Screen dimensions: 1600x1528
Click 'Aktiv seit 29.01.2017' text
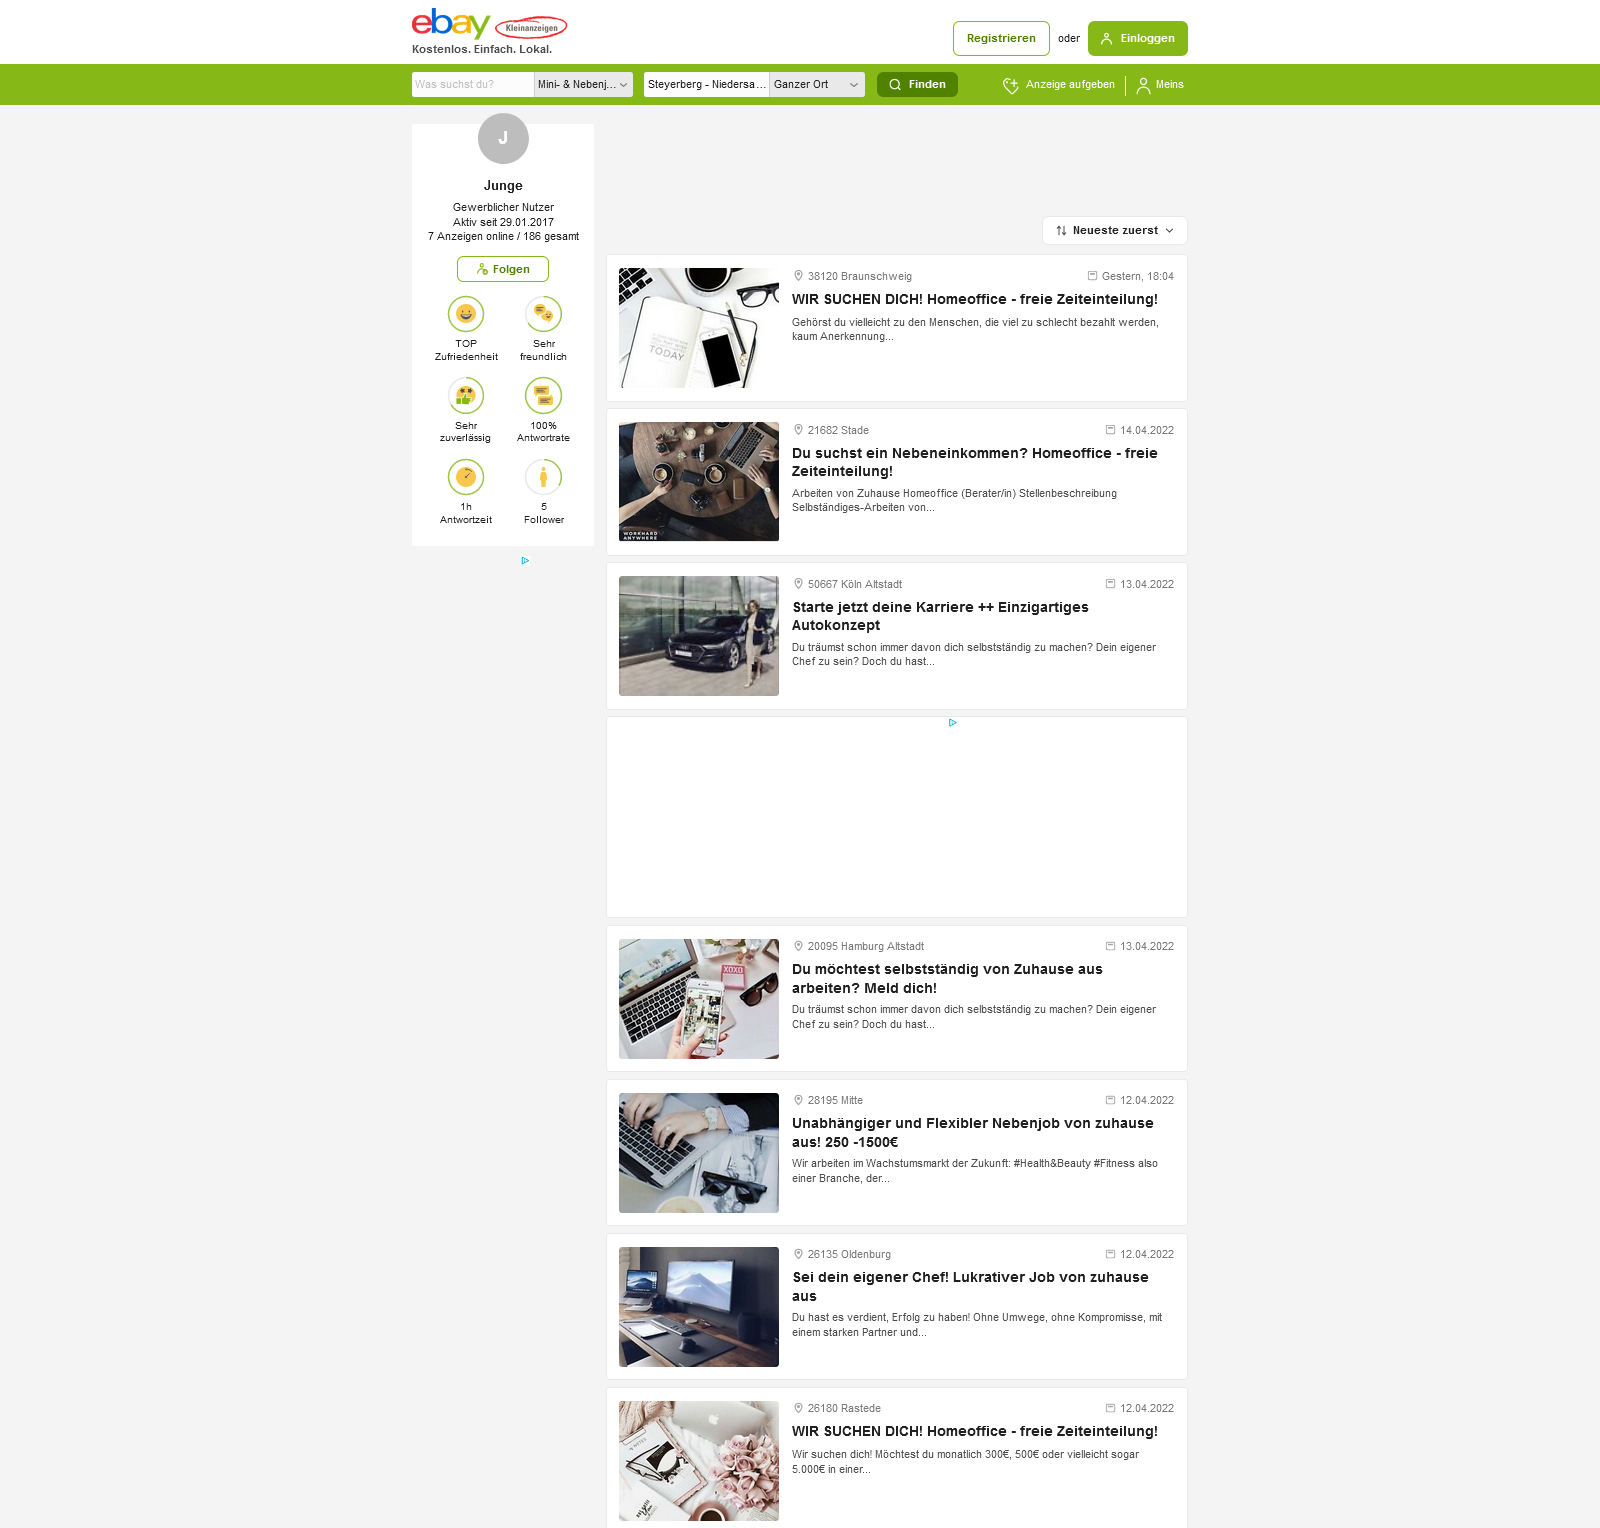pos(503,222)
